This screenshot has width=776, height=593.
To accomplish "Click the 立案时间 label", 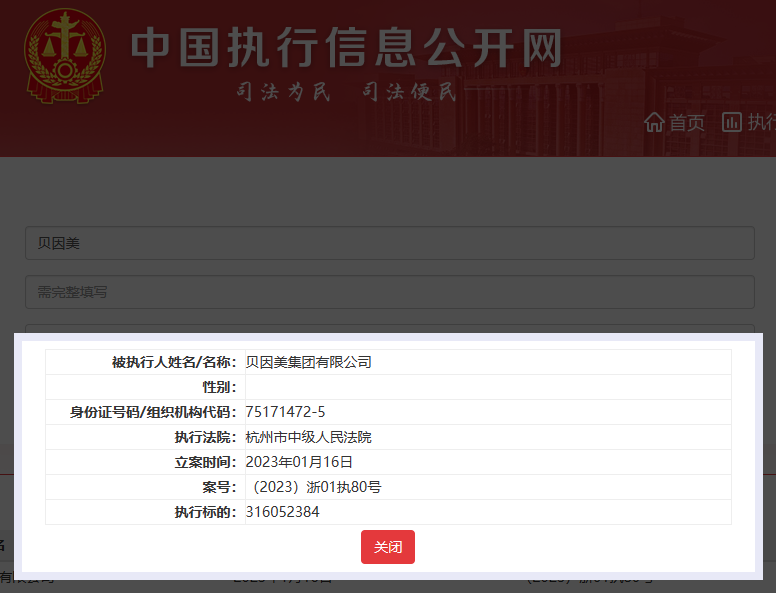I will click(x=205, y=462).
